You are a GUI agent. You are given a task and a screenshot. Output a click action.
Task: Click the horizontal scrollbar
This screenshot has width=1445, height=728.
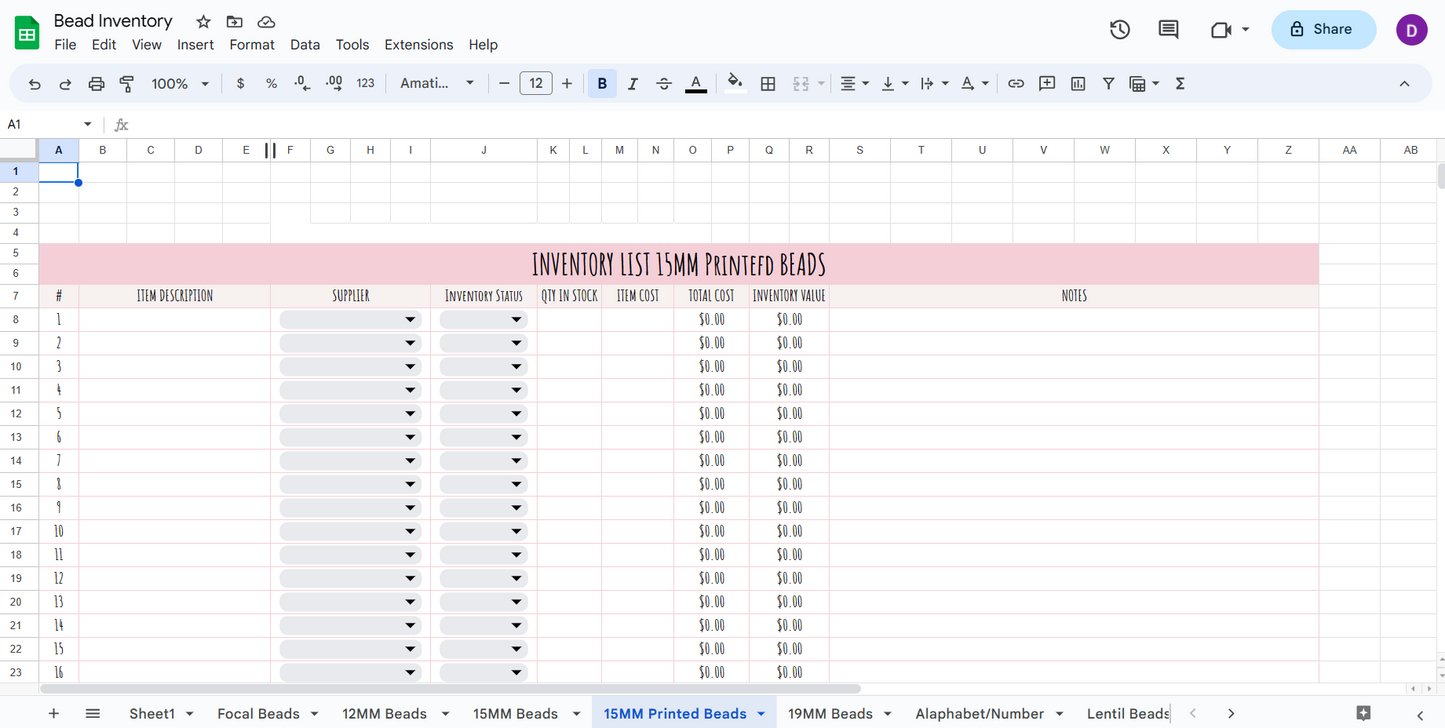[x=450, y=689]
